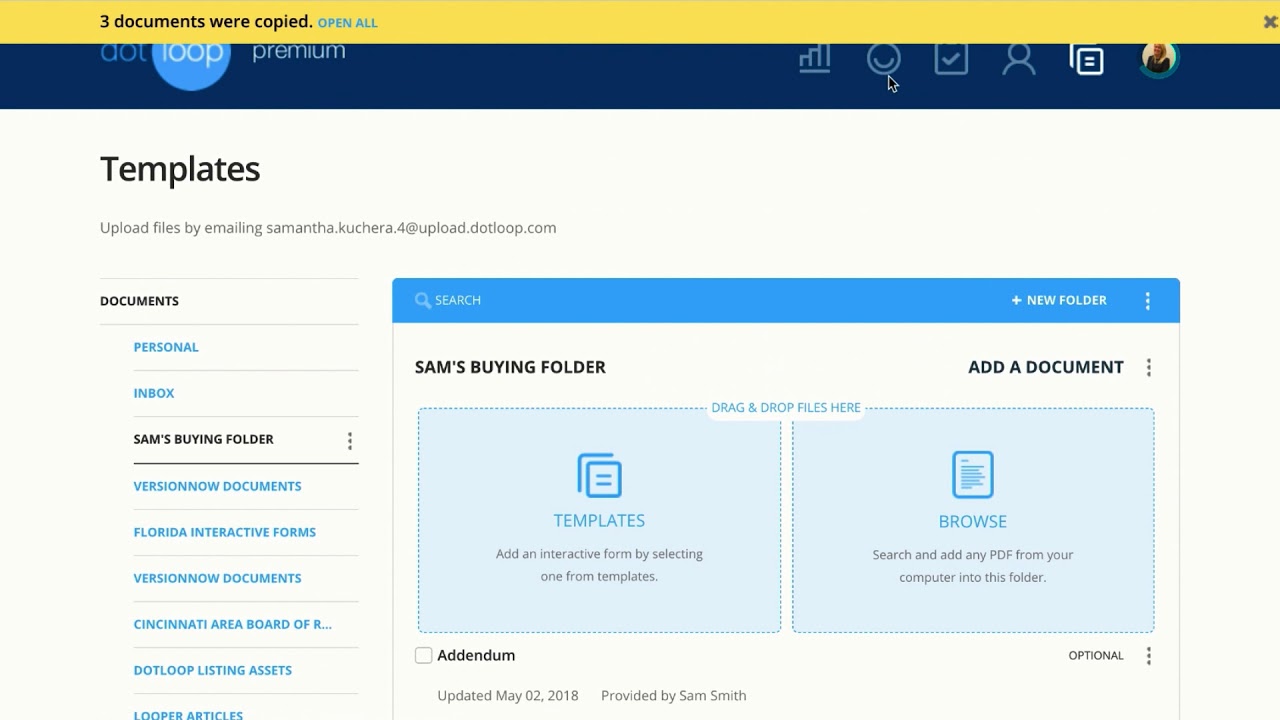Open the Addendum document options menu
The height and width of the screenshot is (720, 1280).
pos(1149,656)
